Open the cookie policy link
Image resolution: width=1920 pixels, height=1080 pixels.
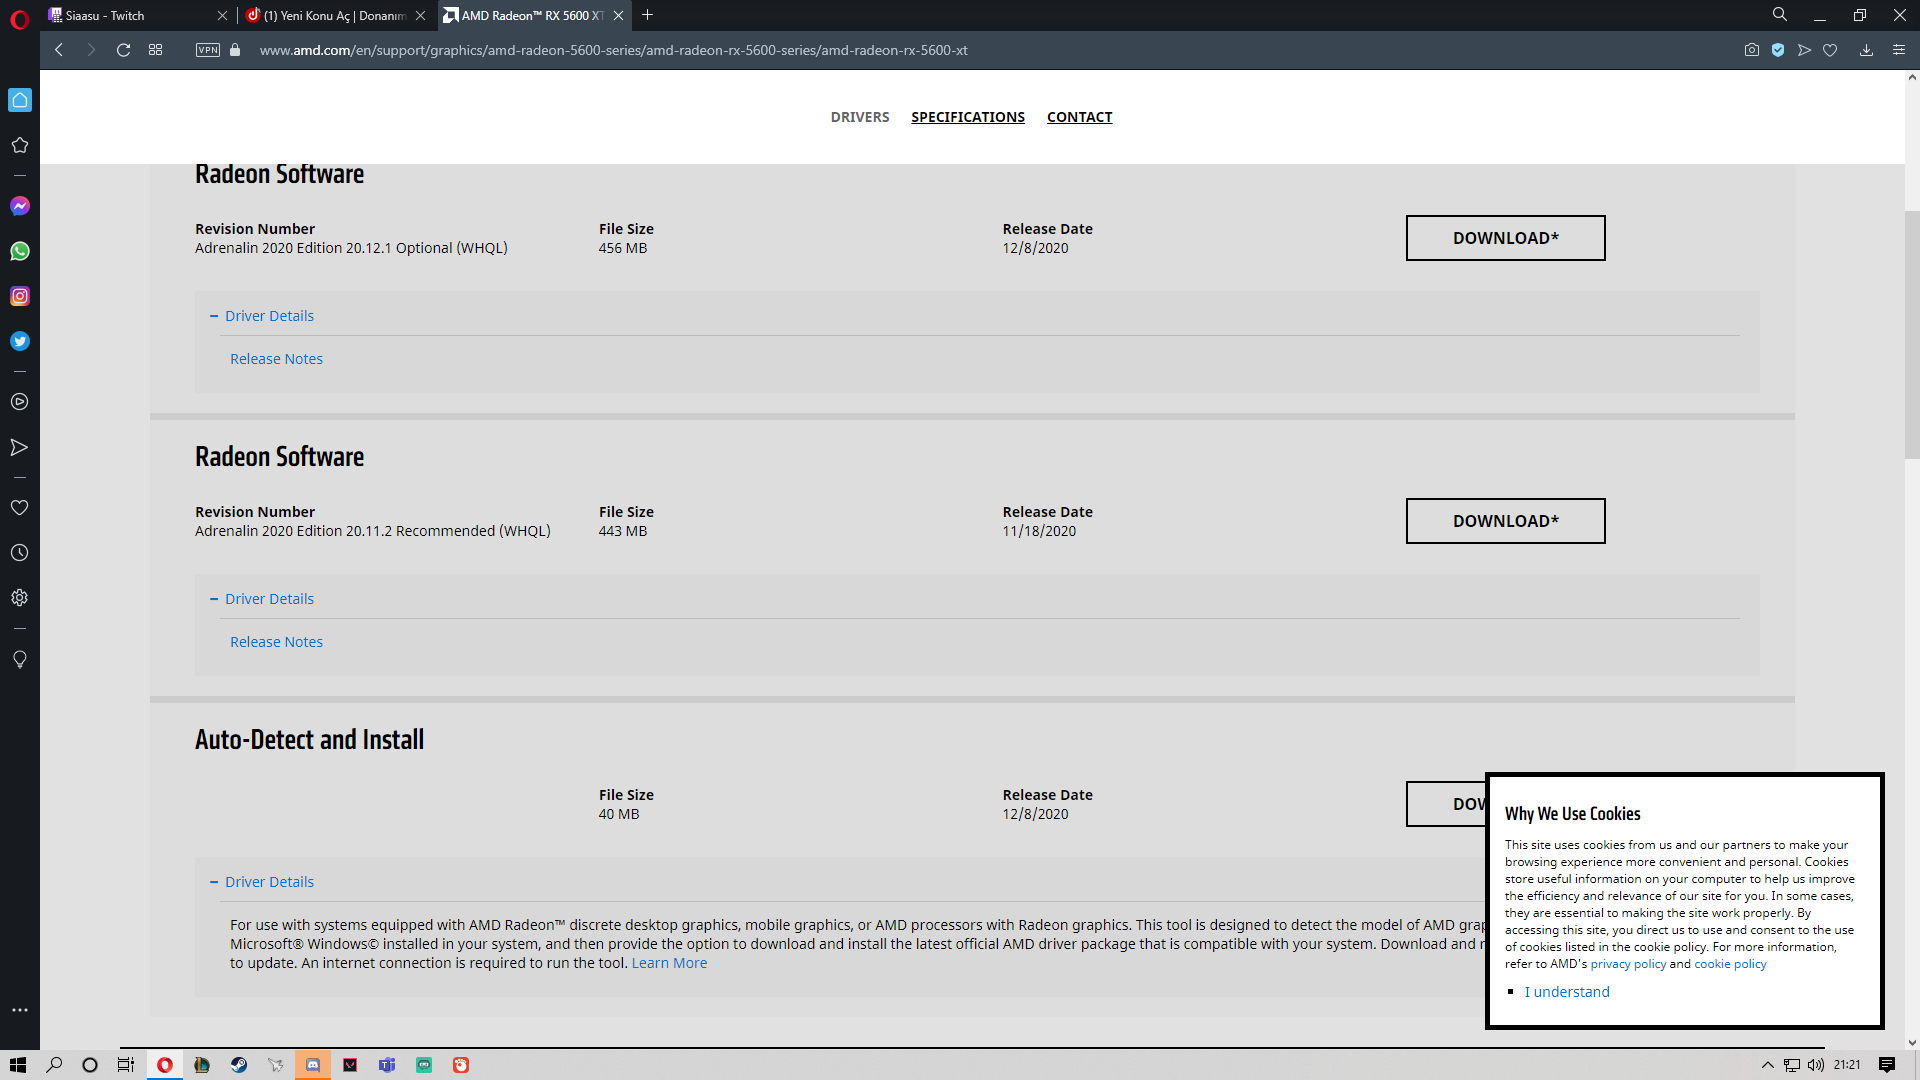tap(1730, 964)
